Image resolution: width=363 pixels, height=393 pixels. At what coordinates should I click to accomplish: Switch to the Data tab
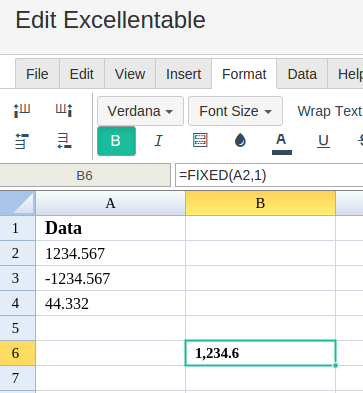click(302, 74)
